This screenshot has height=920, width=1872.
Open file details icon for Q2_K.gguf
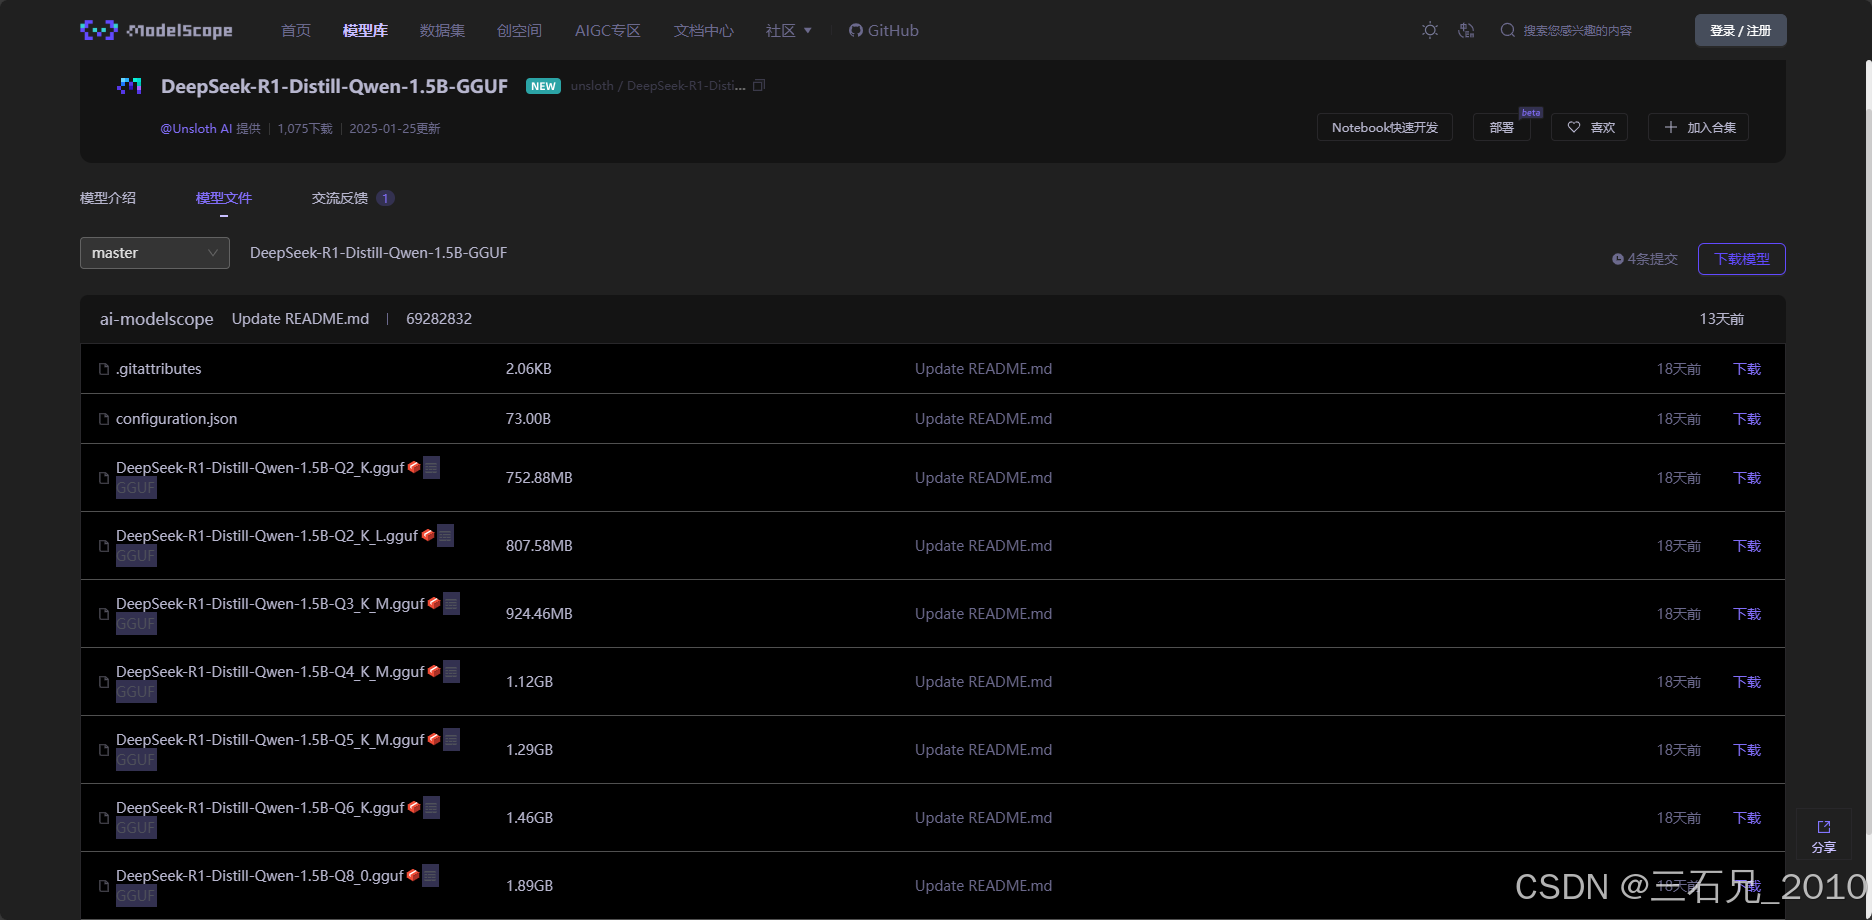coord(432,467)
